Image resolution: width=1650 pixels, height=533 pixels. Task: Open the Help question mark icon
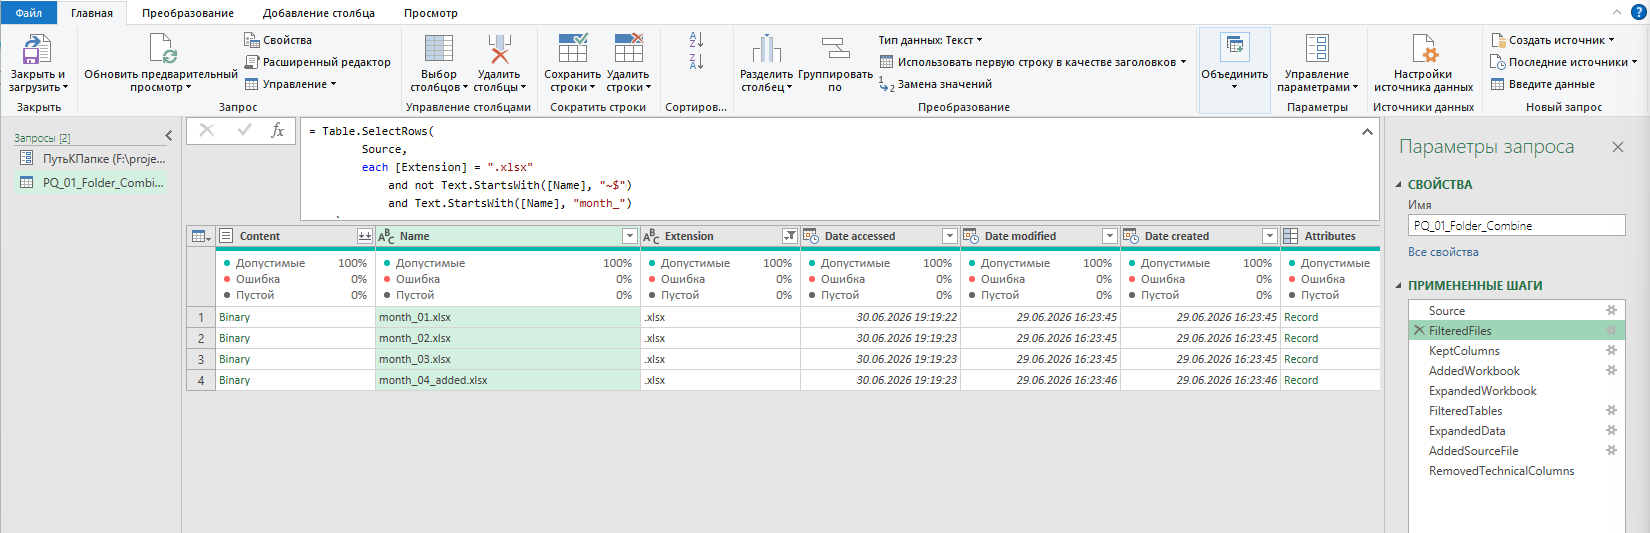point(1640,12)
